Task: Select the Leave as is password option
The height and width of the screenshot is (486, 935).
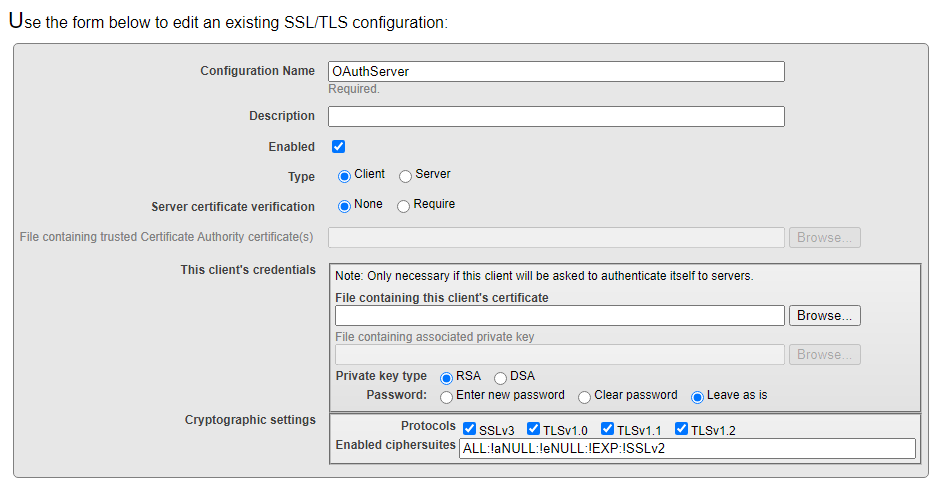Action: click(x=697, y=397)
